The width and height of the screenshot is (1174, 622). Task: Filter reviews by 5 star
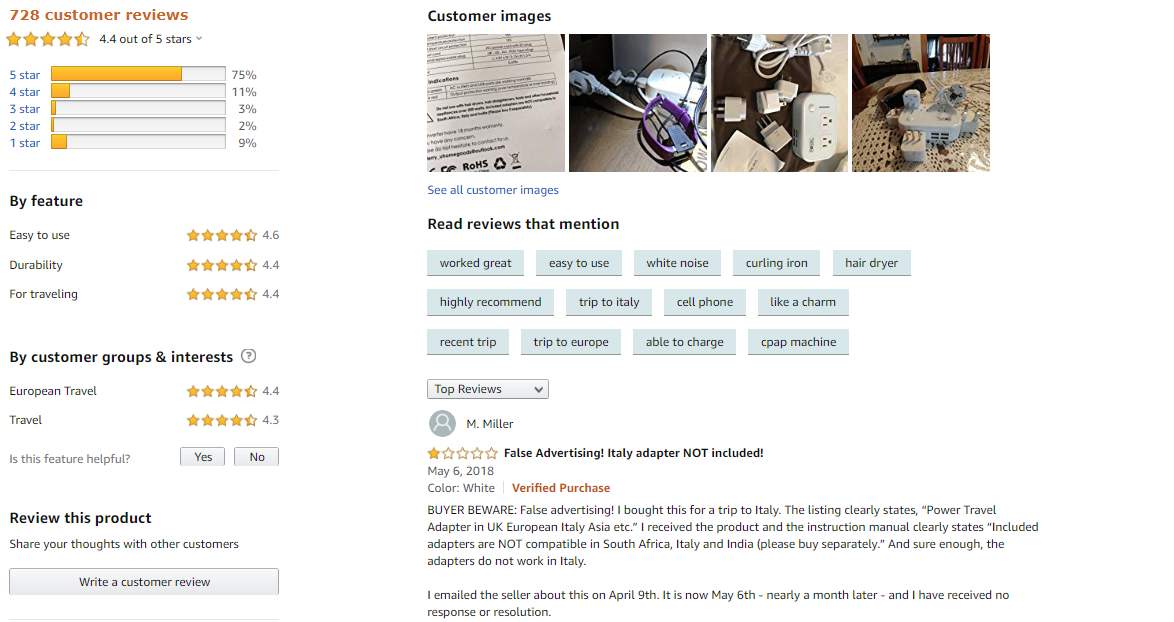(x=25, y=75)
